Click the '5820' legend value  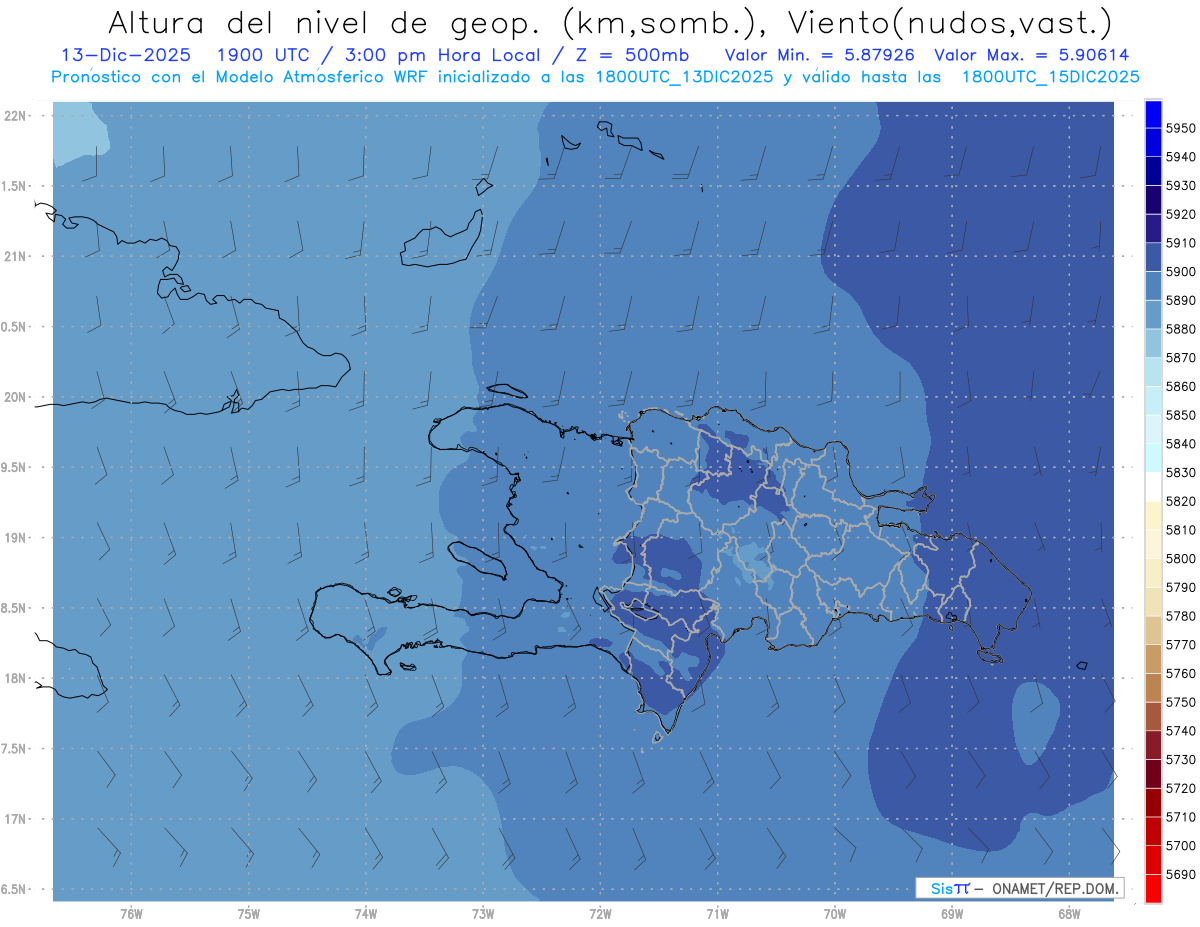point(1181,501)
